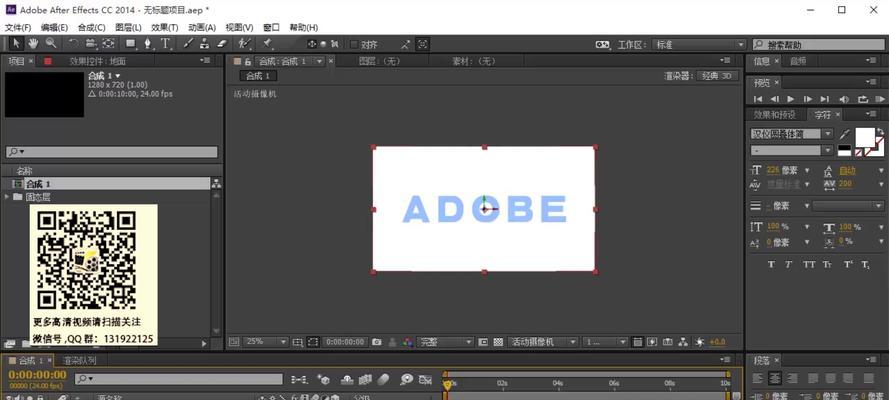Select the Clone Stamp tool

point(205,44)
